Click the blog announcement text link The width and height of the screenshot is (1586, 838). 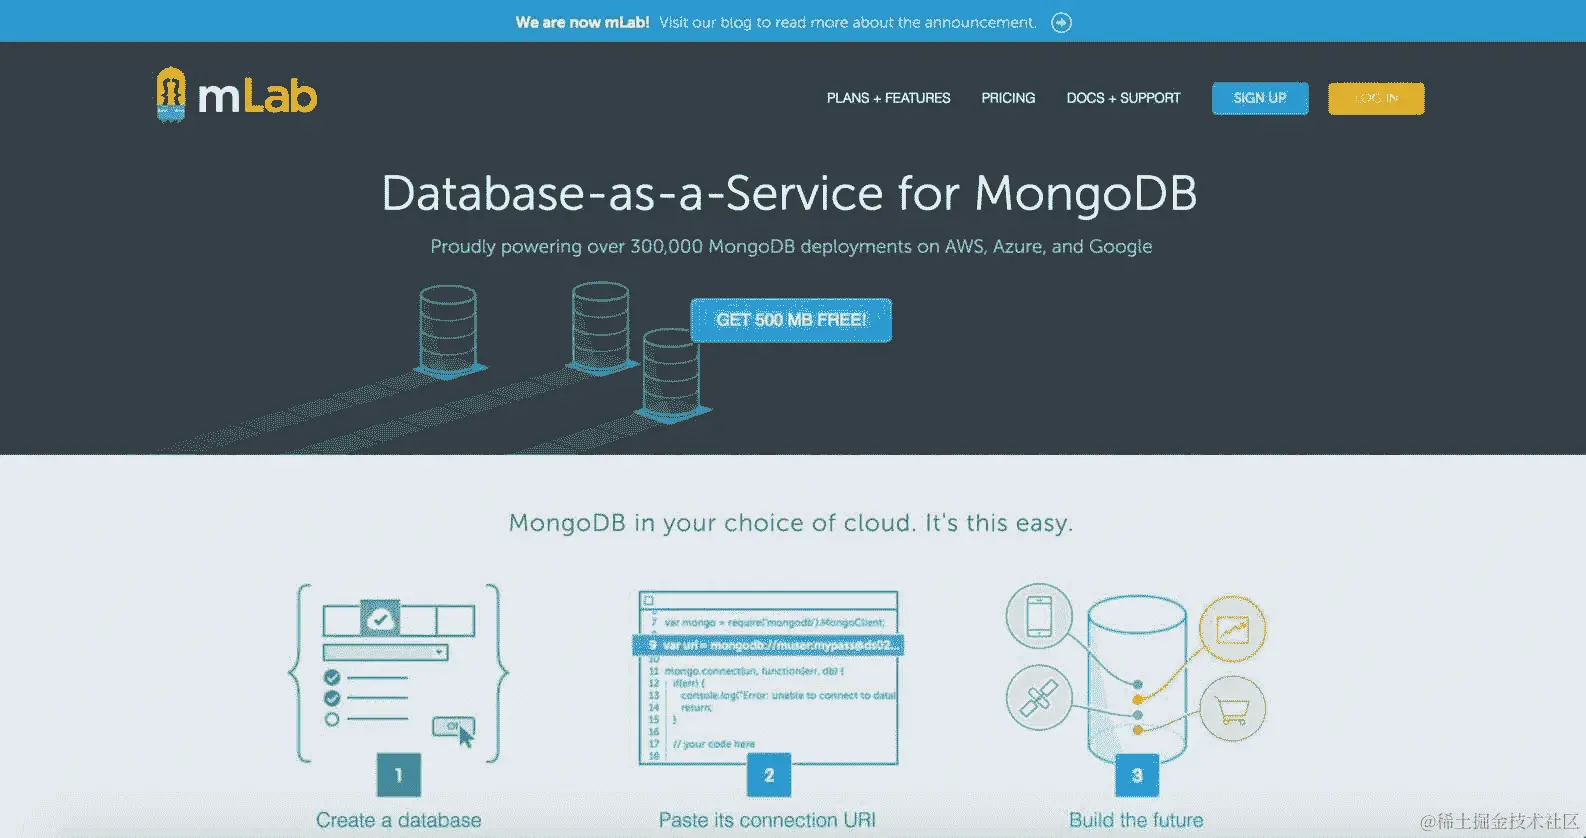(847, 22)
